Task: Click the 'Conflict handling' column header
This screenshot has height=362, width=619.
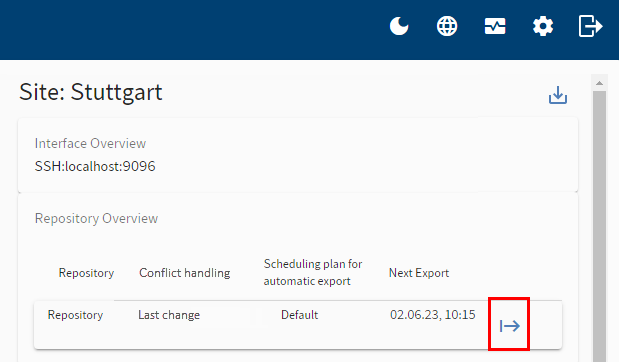Action: click(x=185, y=273)
